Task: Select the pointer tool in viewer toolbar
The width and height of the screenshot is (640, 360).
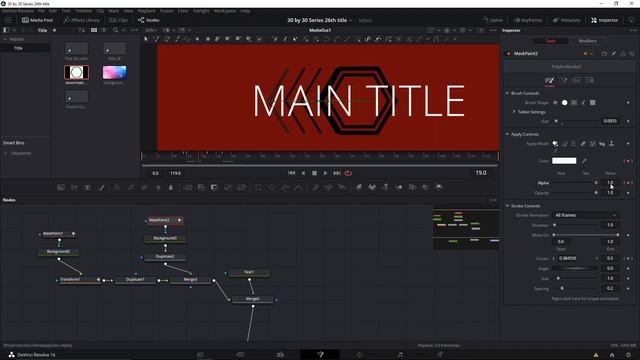Action: click(x=146, y=39)
